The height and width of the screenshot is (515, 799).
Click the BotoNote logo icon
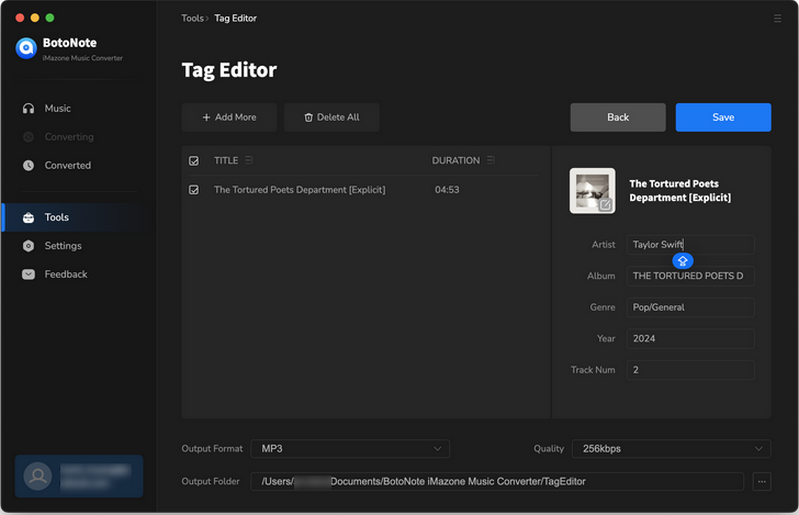click(26, 48)
